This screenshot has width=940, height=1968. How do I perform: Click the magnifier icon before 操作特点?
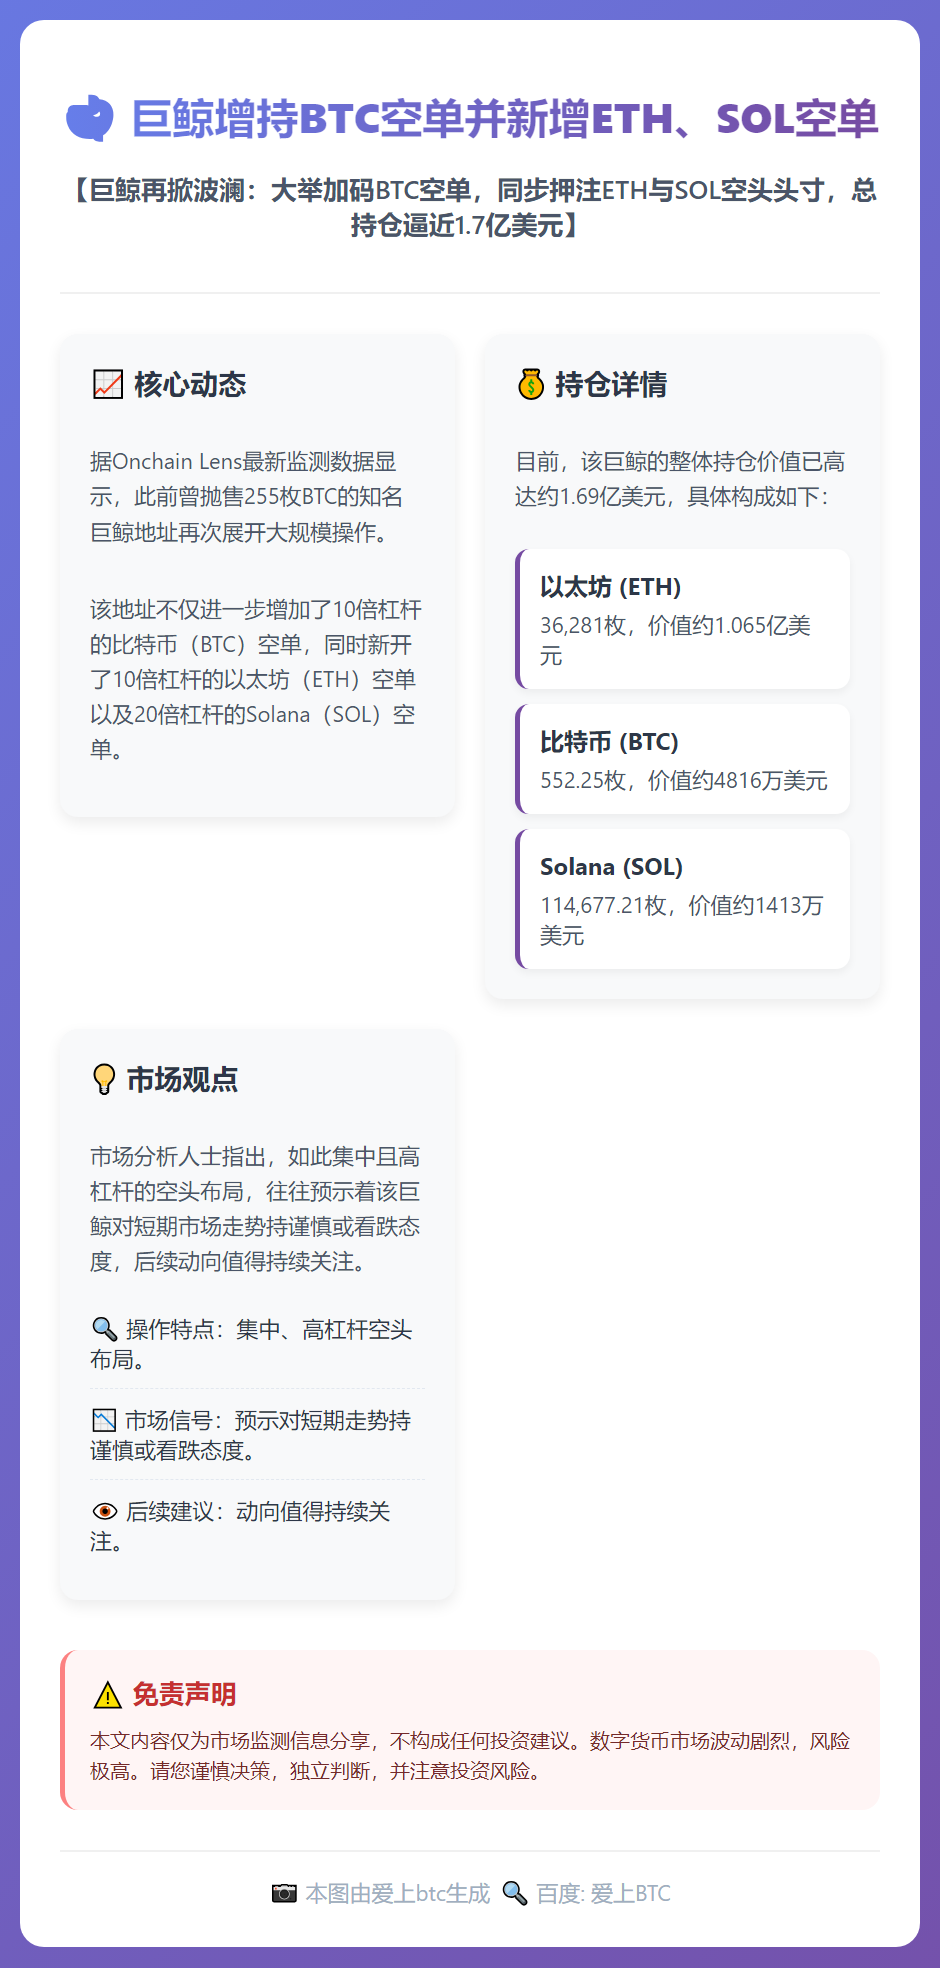click(x=105, y=1329)
